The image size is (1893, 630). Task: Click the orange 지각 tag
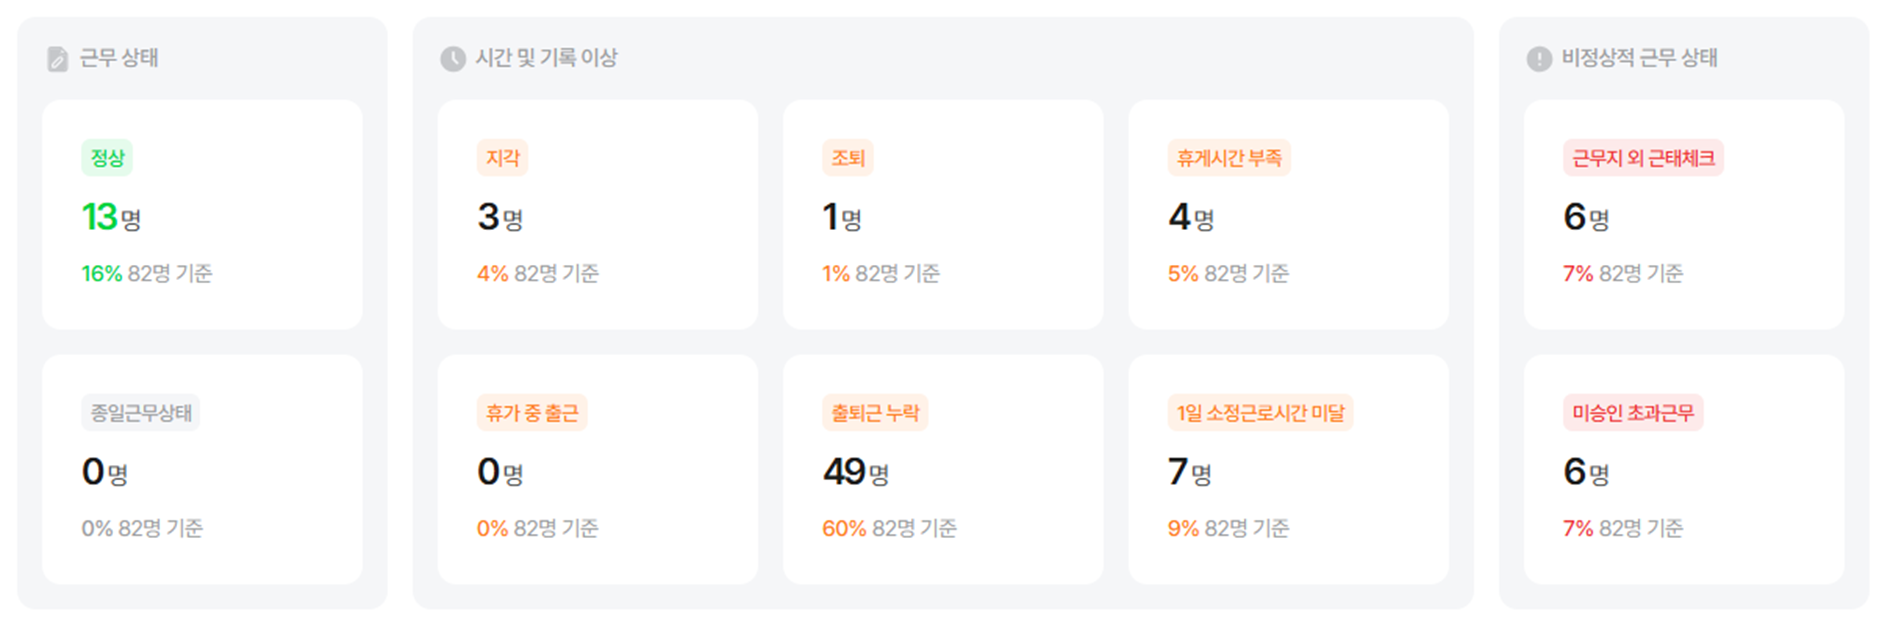pos(502,158)
